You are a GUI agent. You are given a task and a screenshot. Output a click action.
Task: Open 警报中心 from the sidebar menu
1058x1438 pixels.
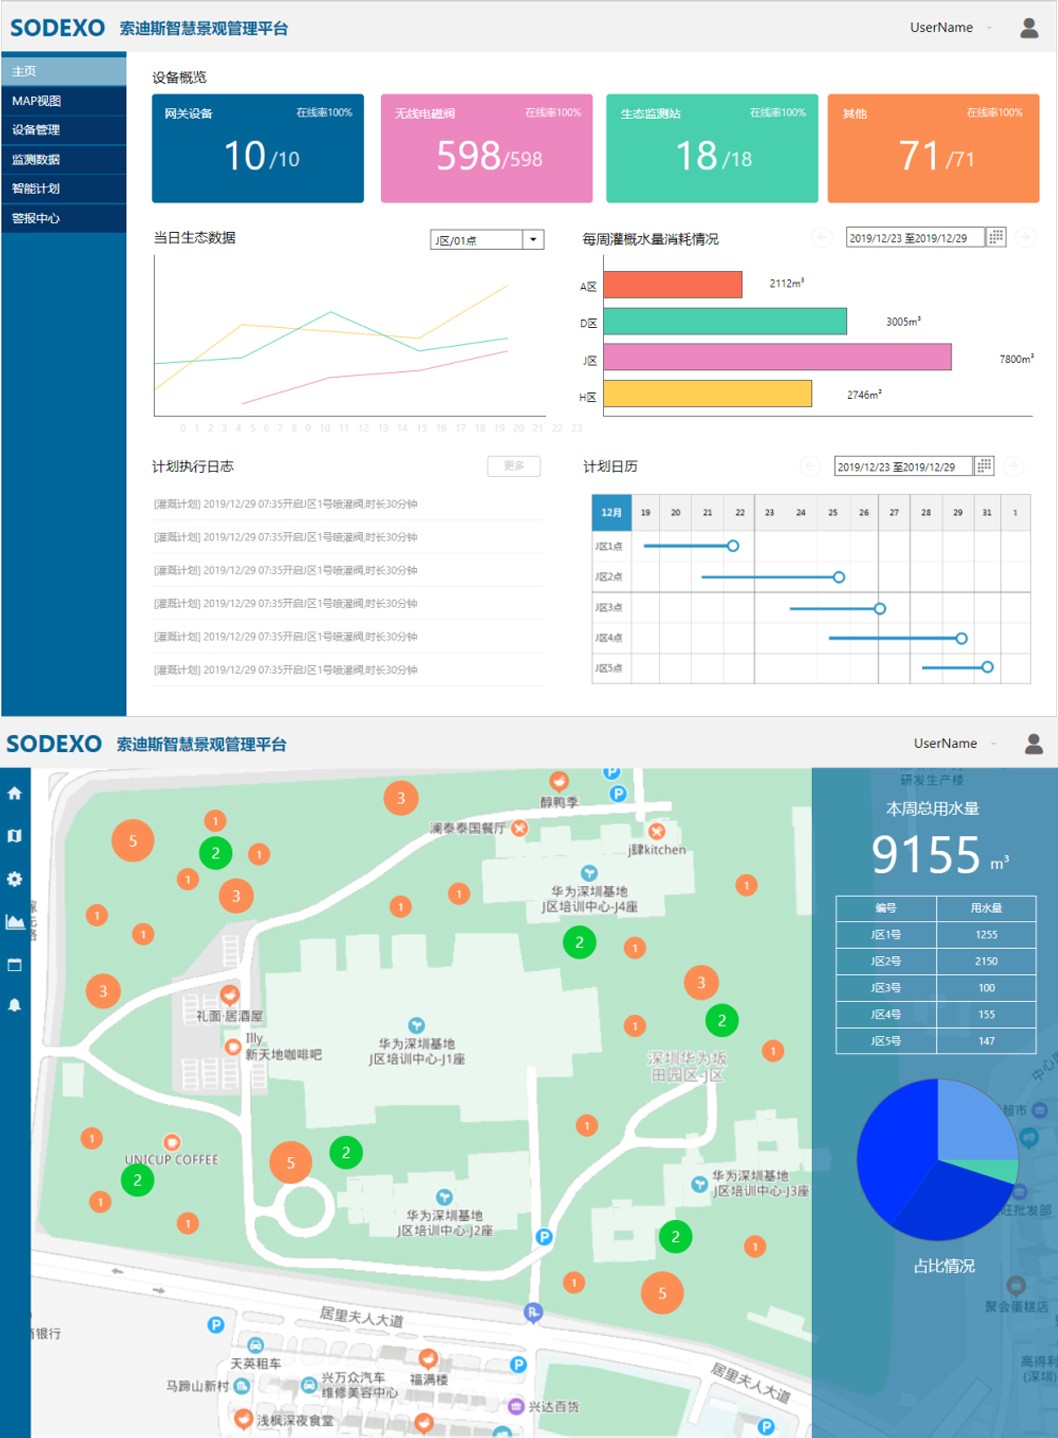point(36,218)
